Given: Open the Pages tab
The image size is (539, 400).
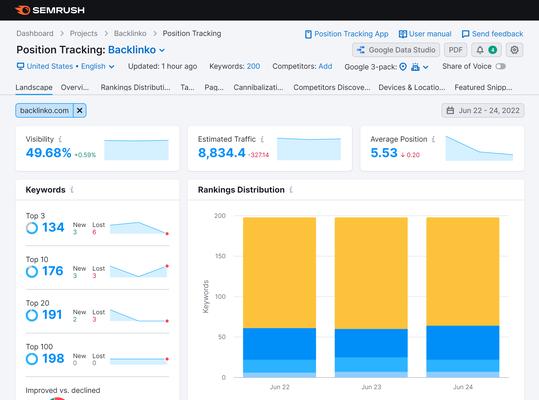Looking at the screenshot, I should tap(214, 87).
